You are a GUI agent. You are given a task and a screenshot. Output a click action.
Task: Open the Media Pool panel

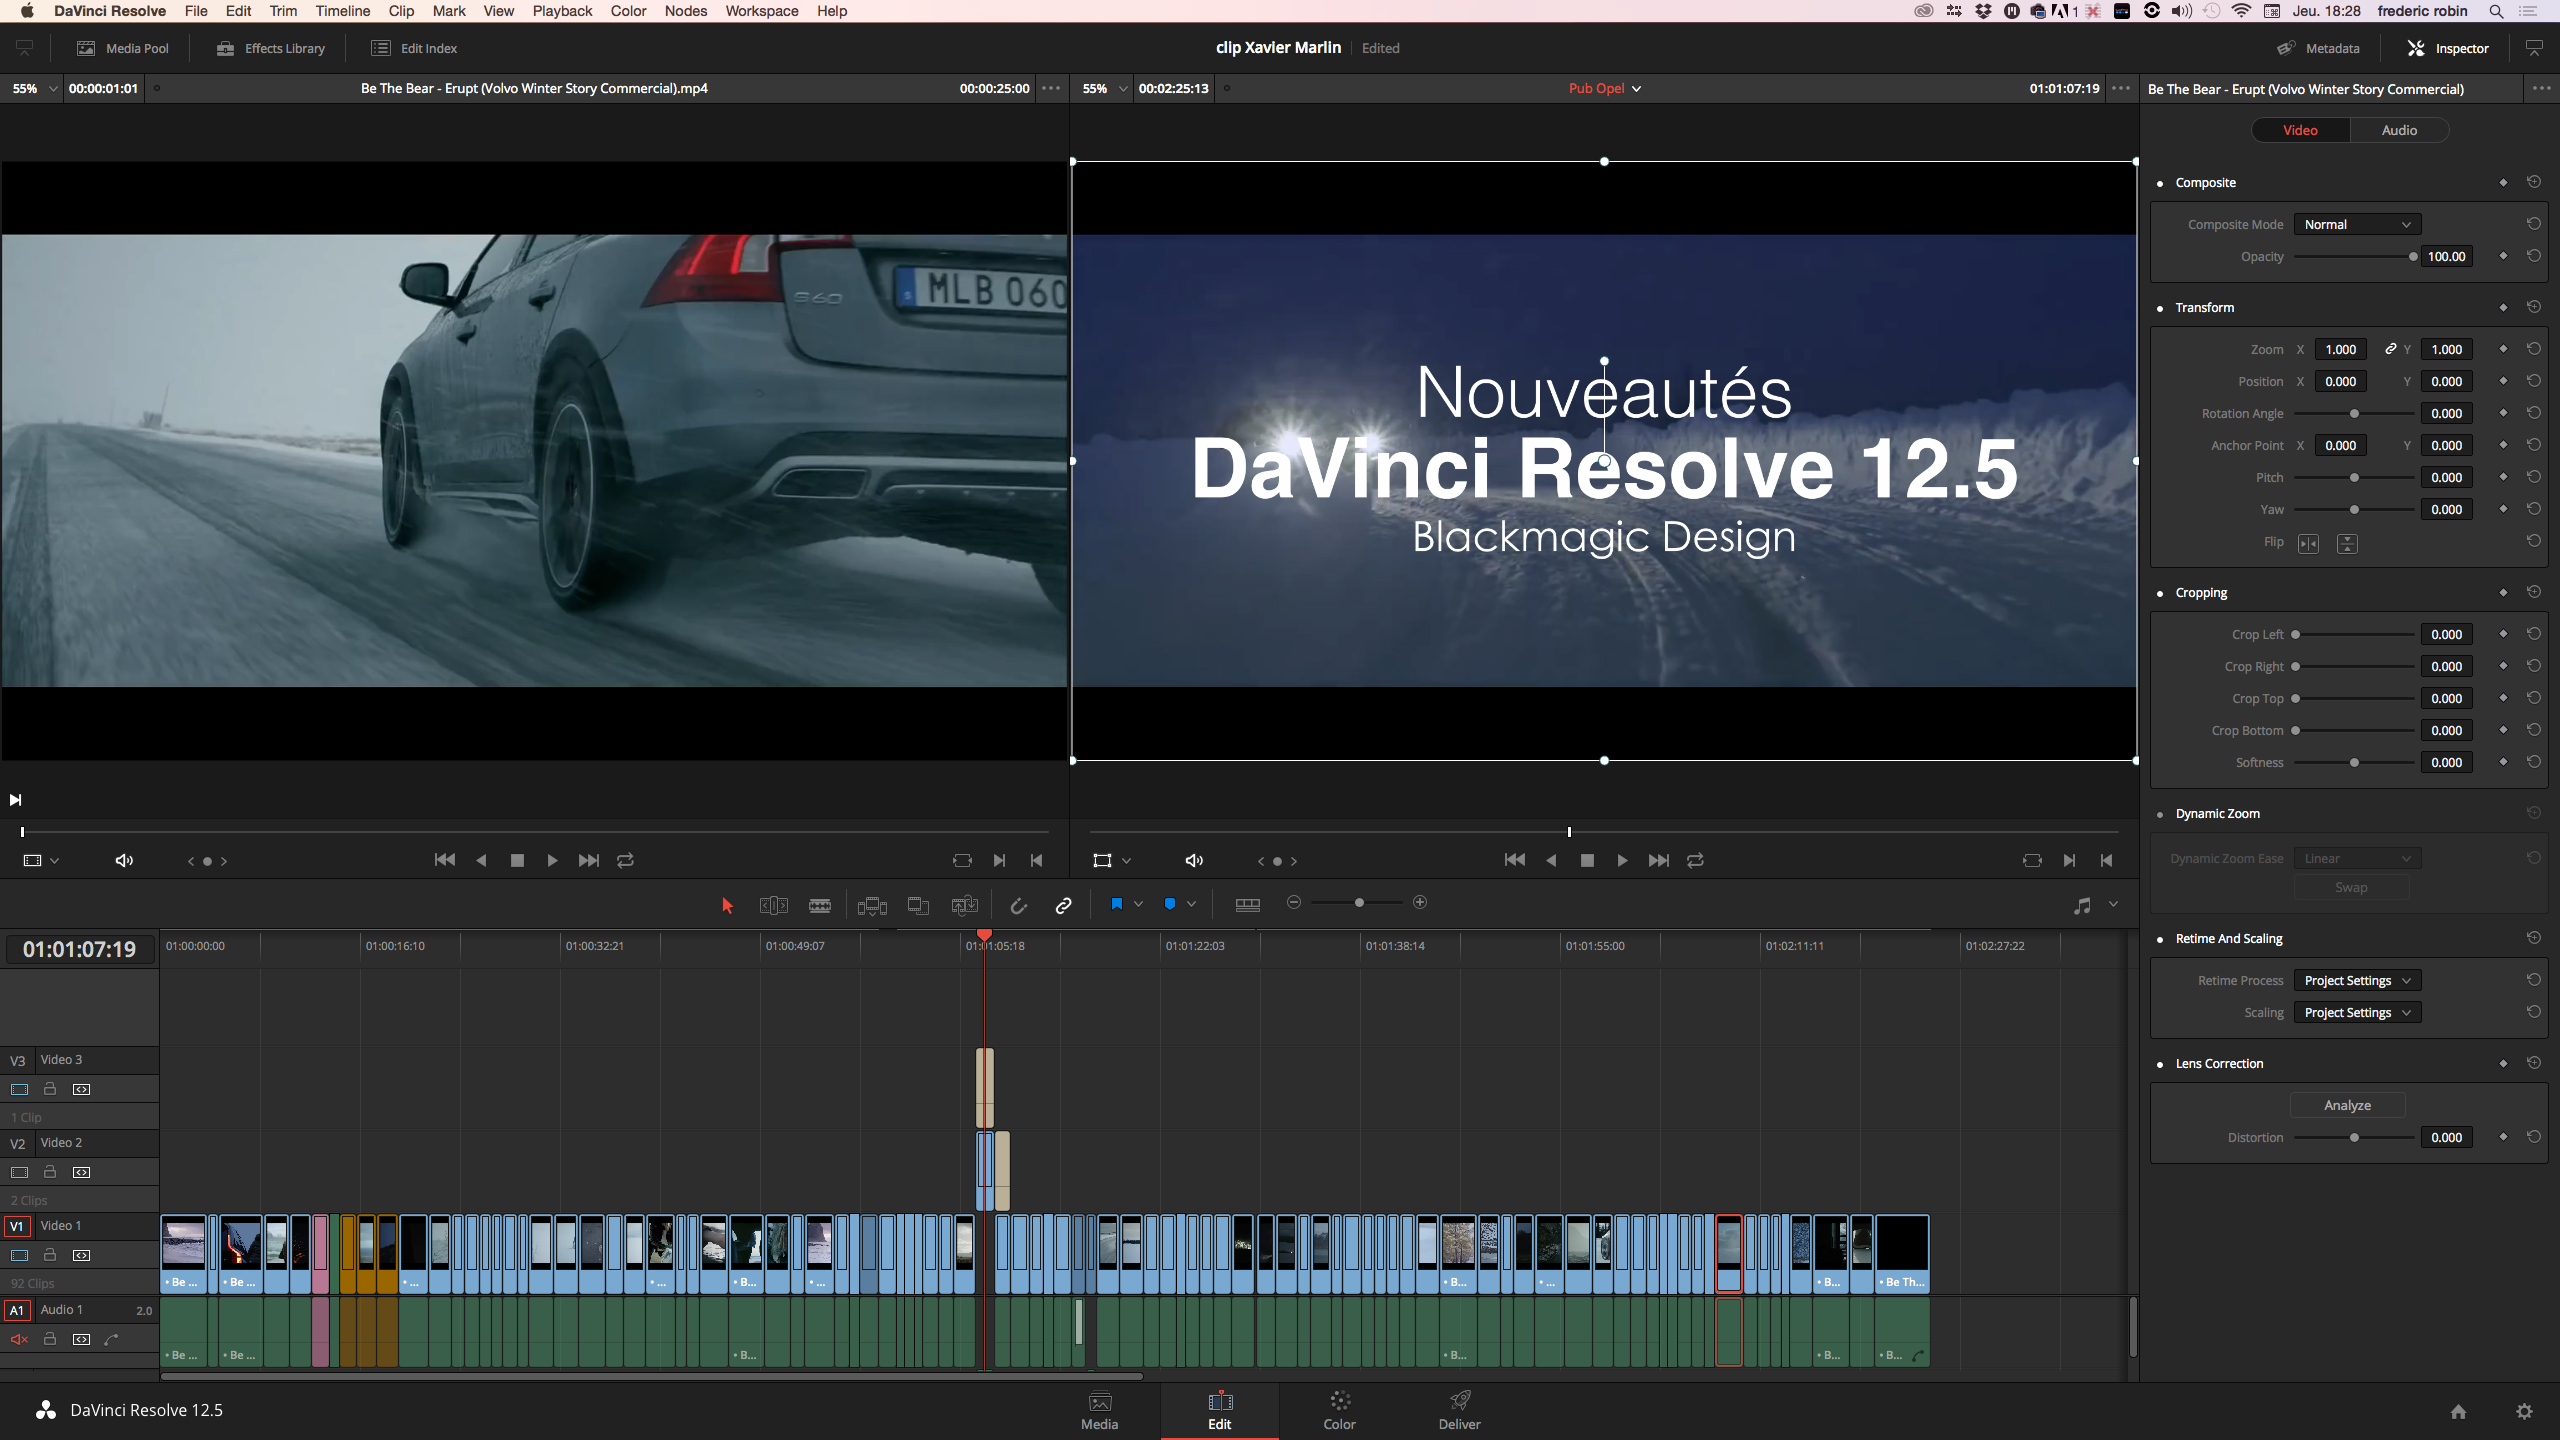[123, 48]
